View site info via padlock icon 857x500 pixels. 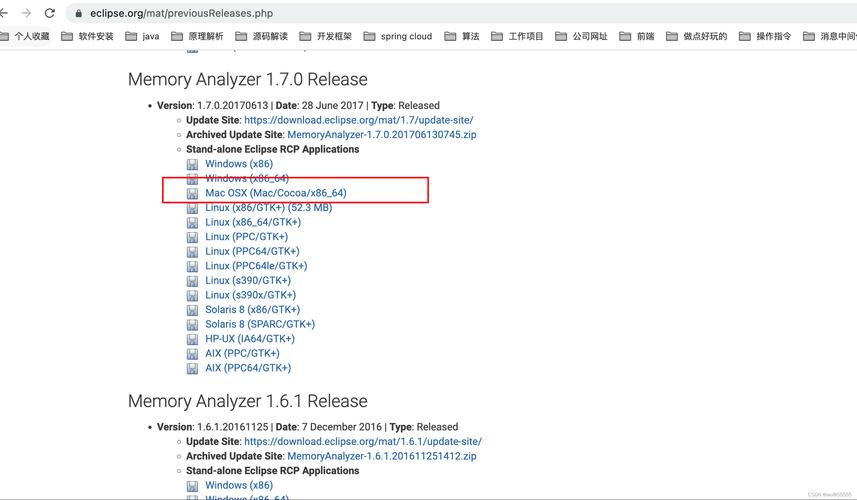point(78,13)
